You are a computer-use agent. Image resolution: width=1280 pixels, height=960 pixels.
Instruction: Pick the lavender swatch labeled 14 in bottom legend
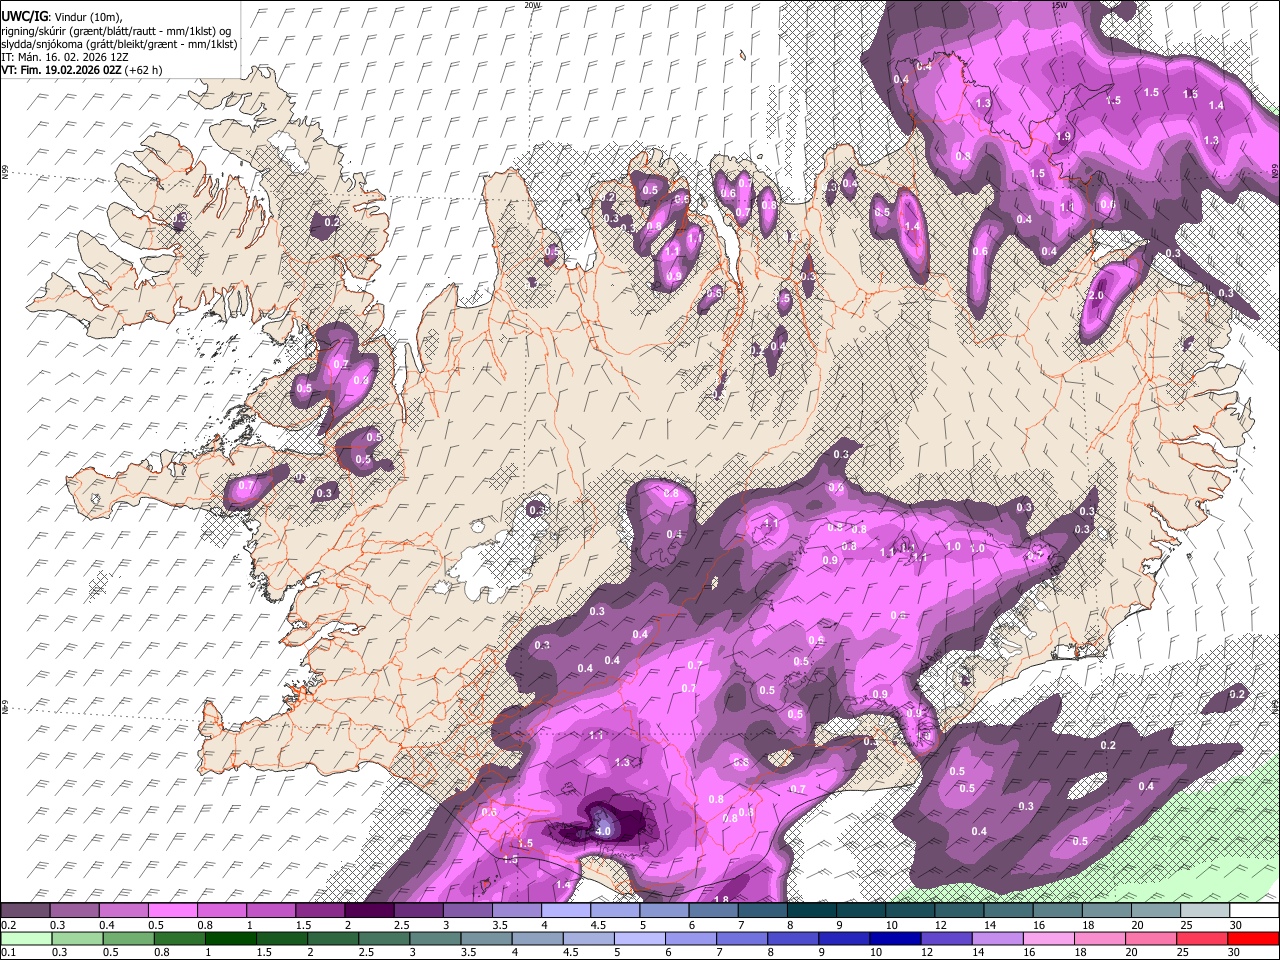pos(996,938)
